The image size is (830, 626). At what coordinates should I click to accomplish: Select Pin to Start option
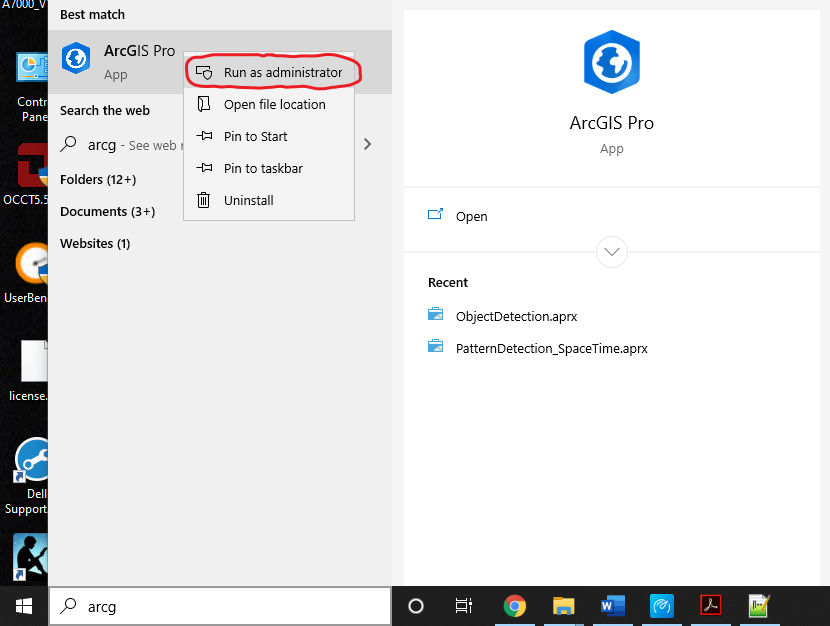pos(269,137)
